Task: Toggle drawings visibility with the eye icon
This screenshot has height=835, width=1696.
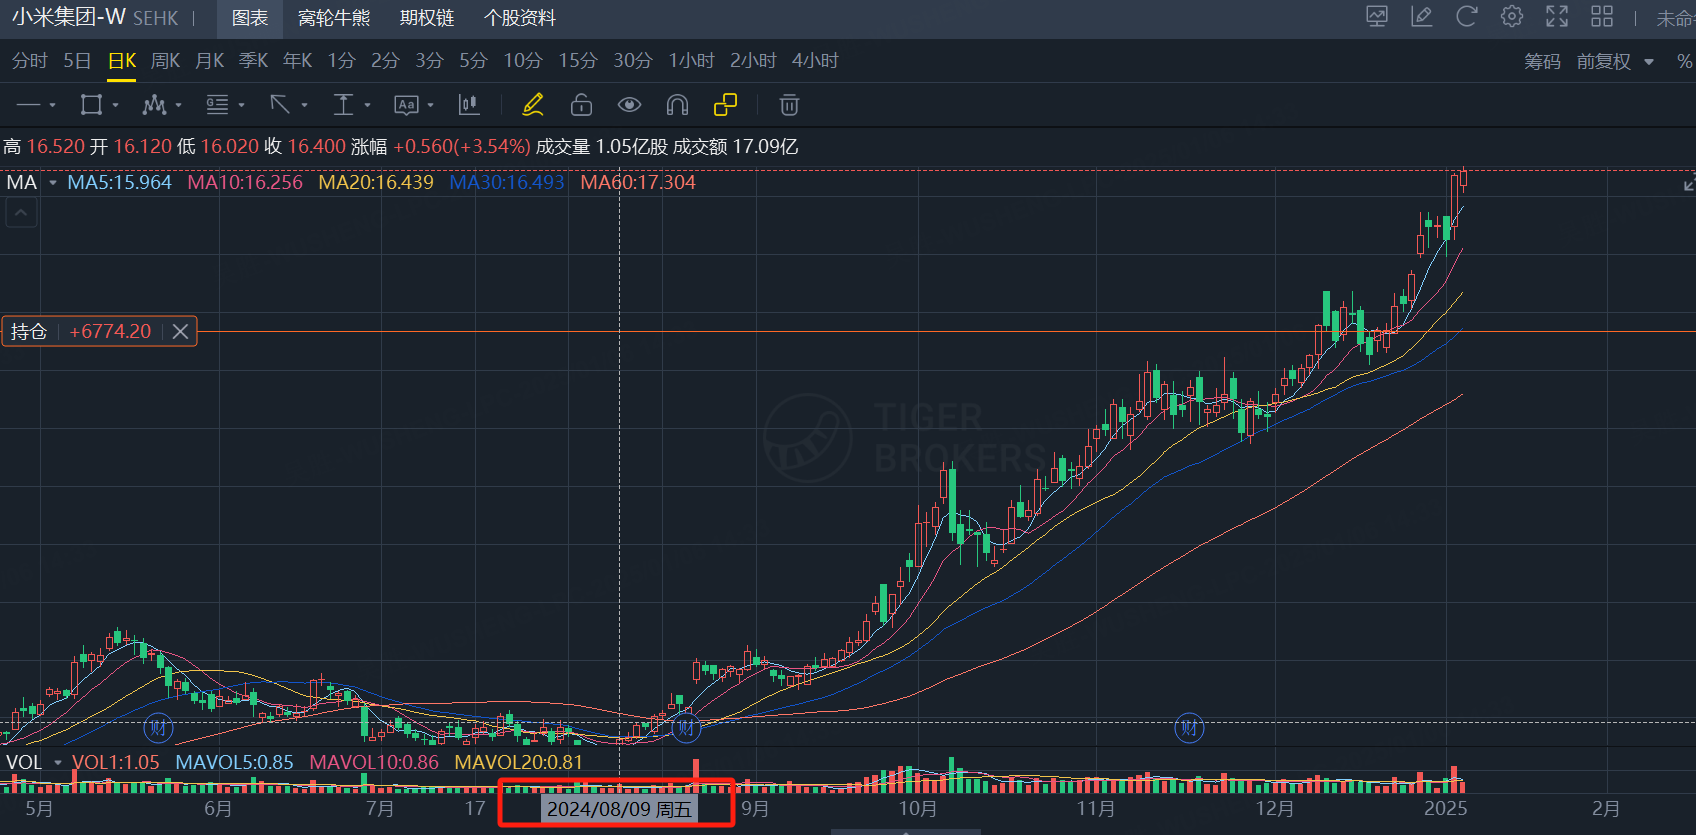Action: (629, 105)
